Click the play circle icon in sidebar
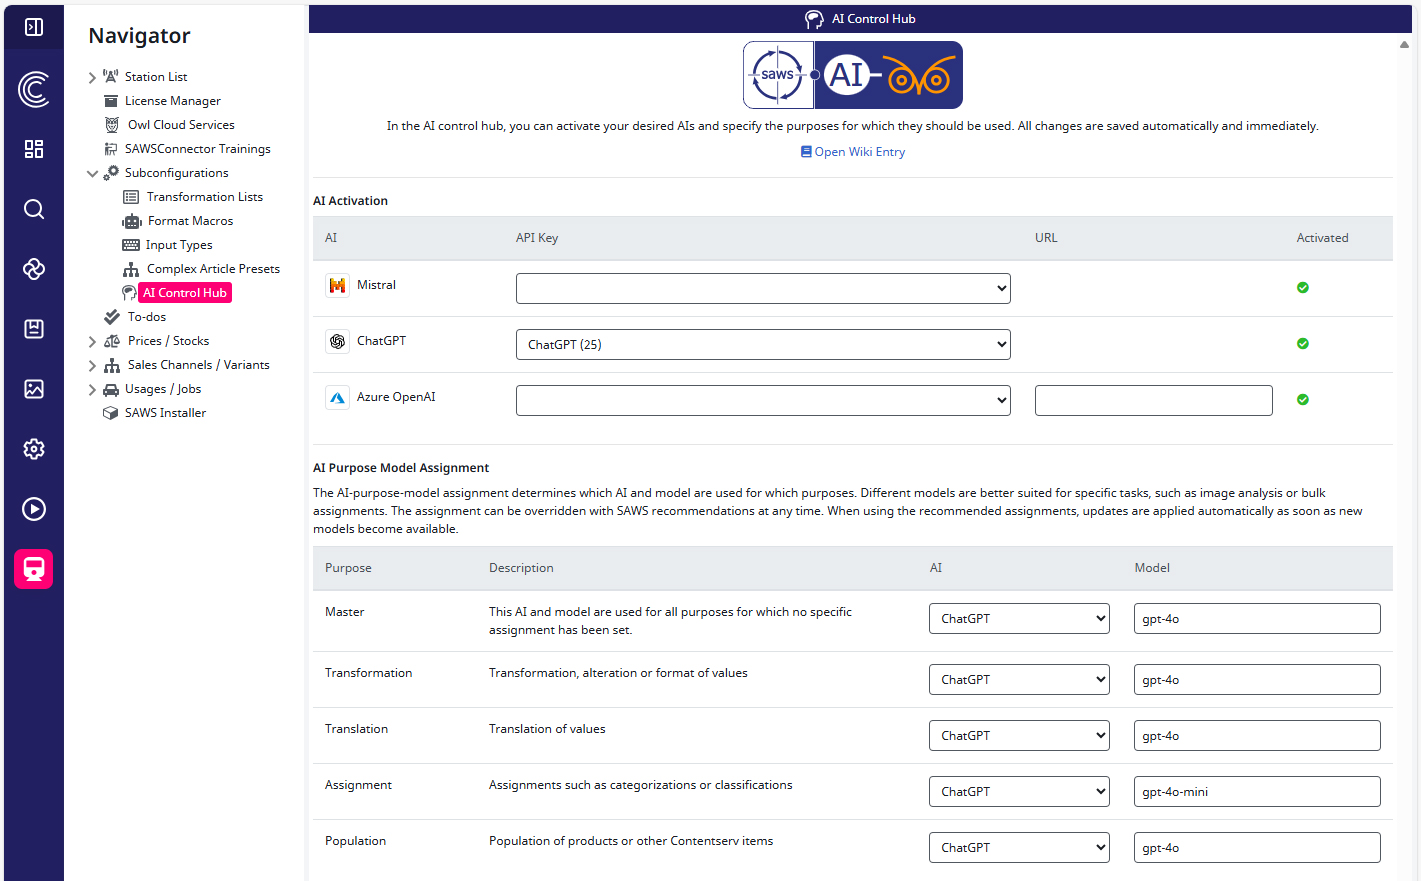The image size is (1421, 881). (34, 509)
